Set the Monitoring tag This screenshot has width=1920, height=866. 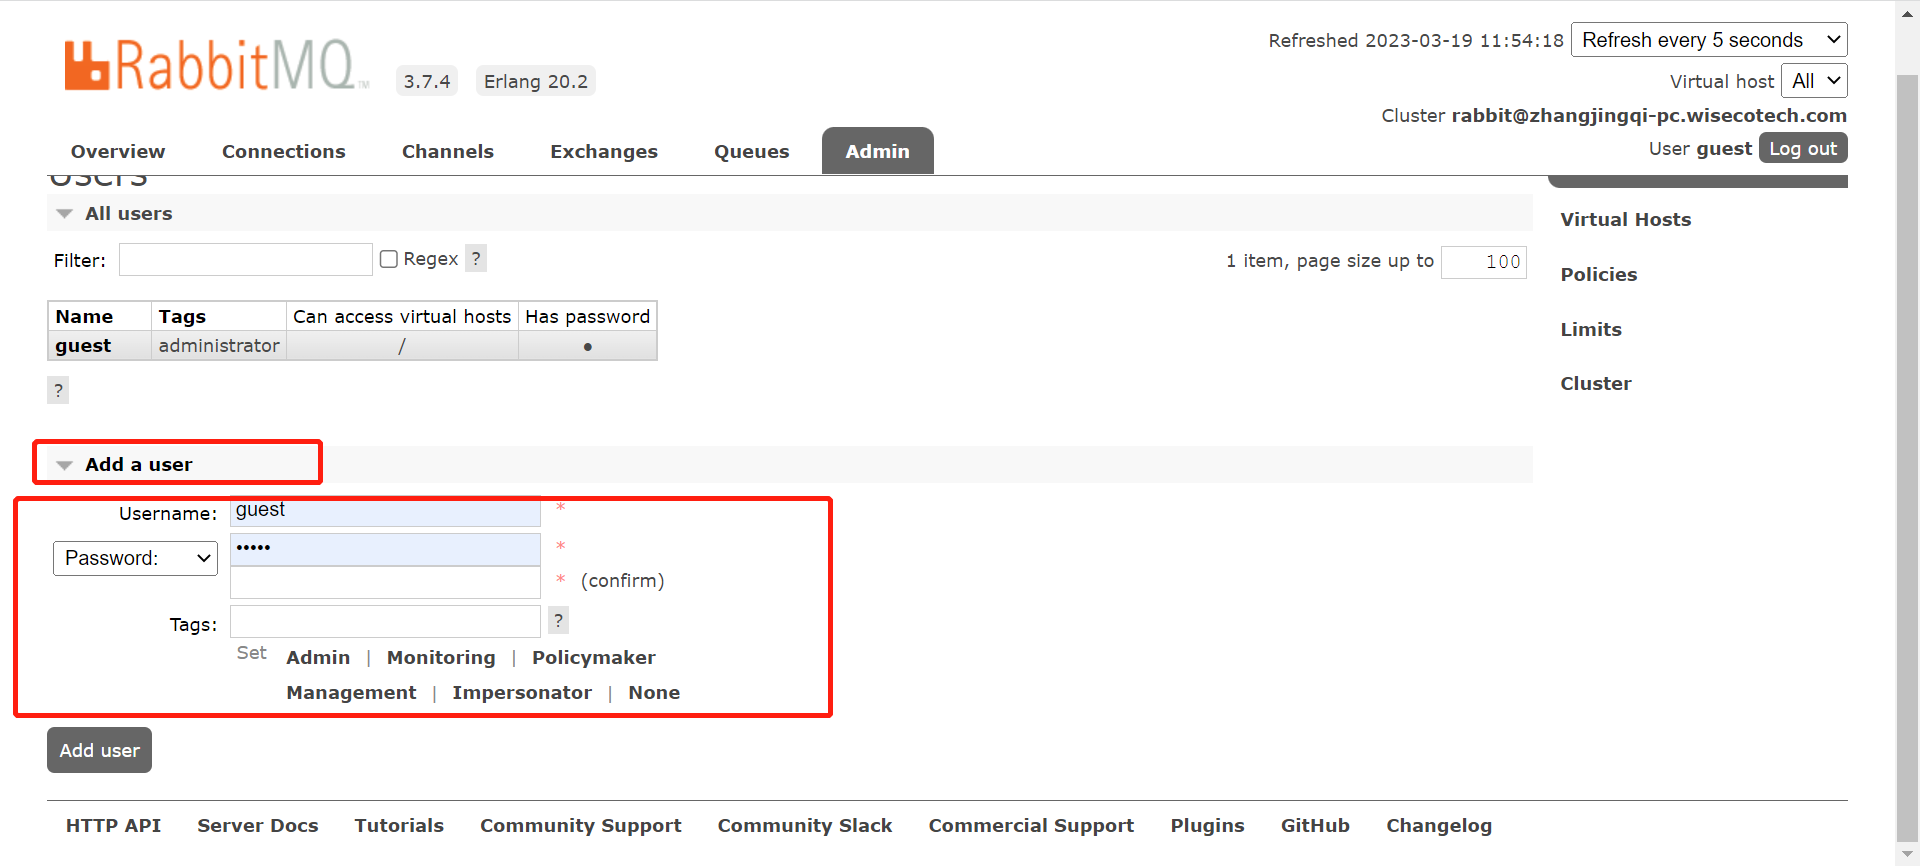pyautogui.click(x=441, y=658)
